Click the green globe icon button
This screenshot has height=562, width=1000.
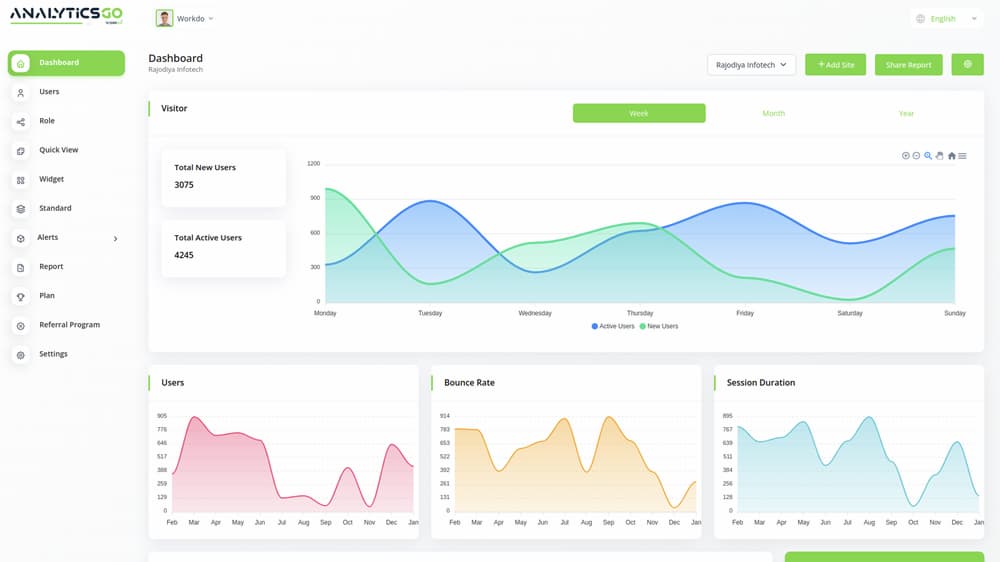pyautogui.click(x=967, y=64)
